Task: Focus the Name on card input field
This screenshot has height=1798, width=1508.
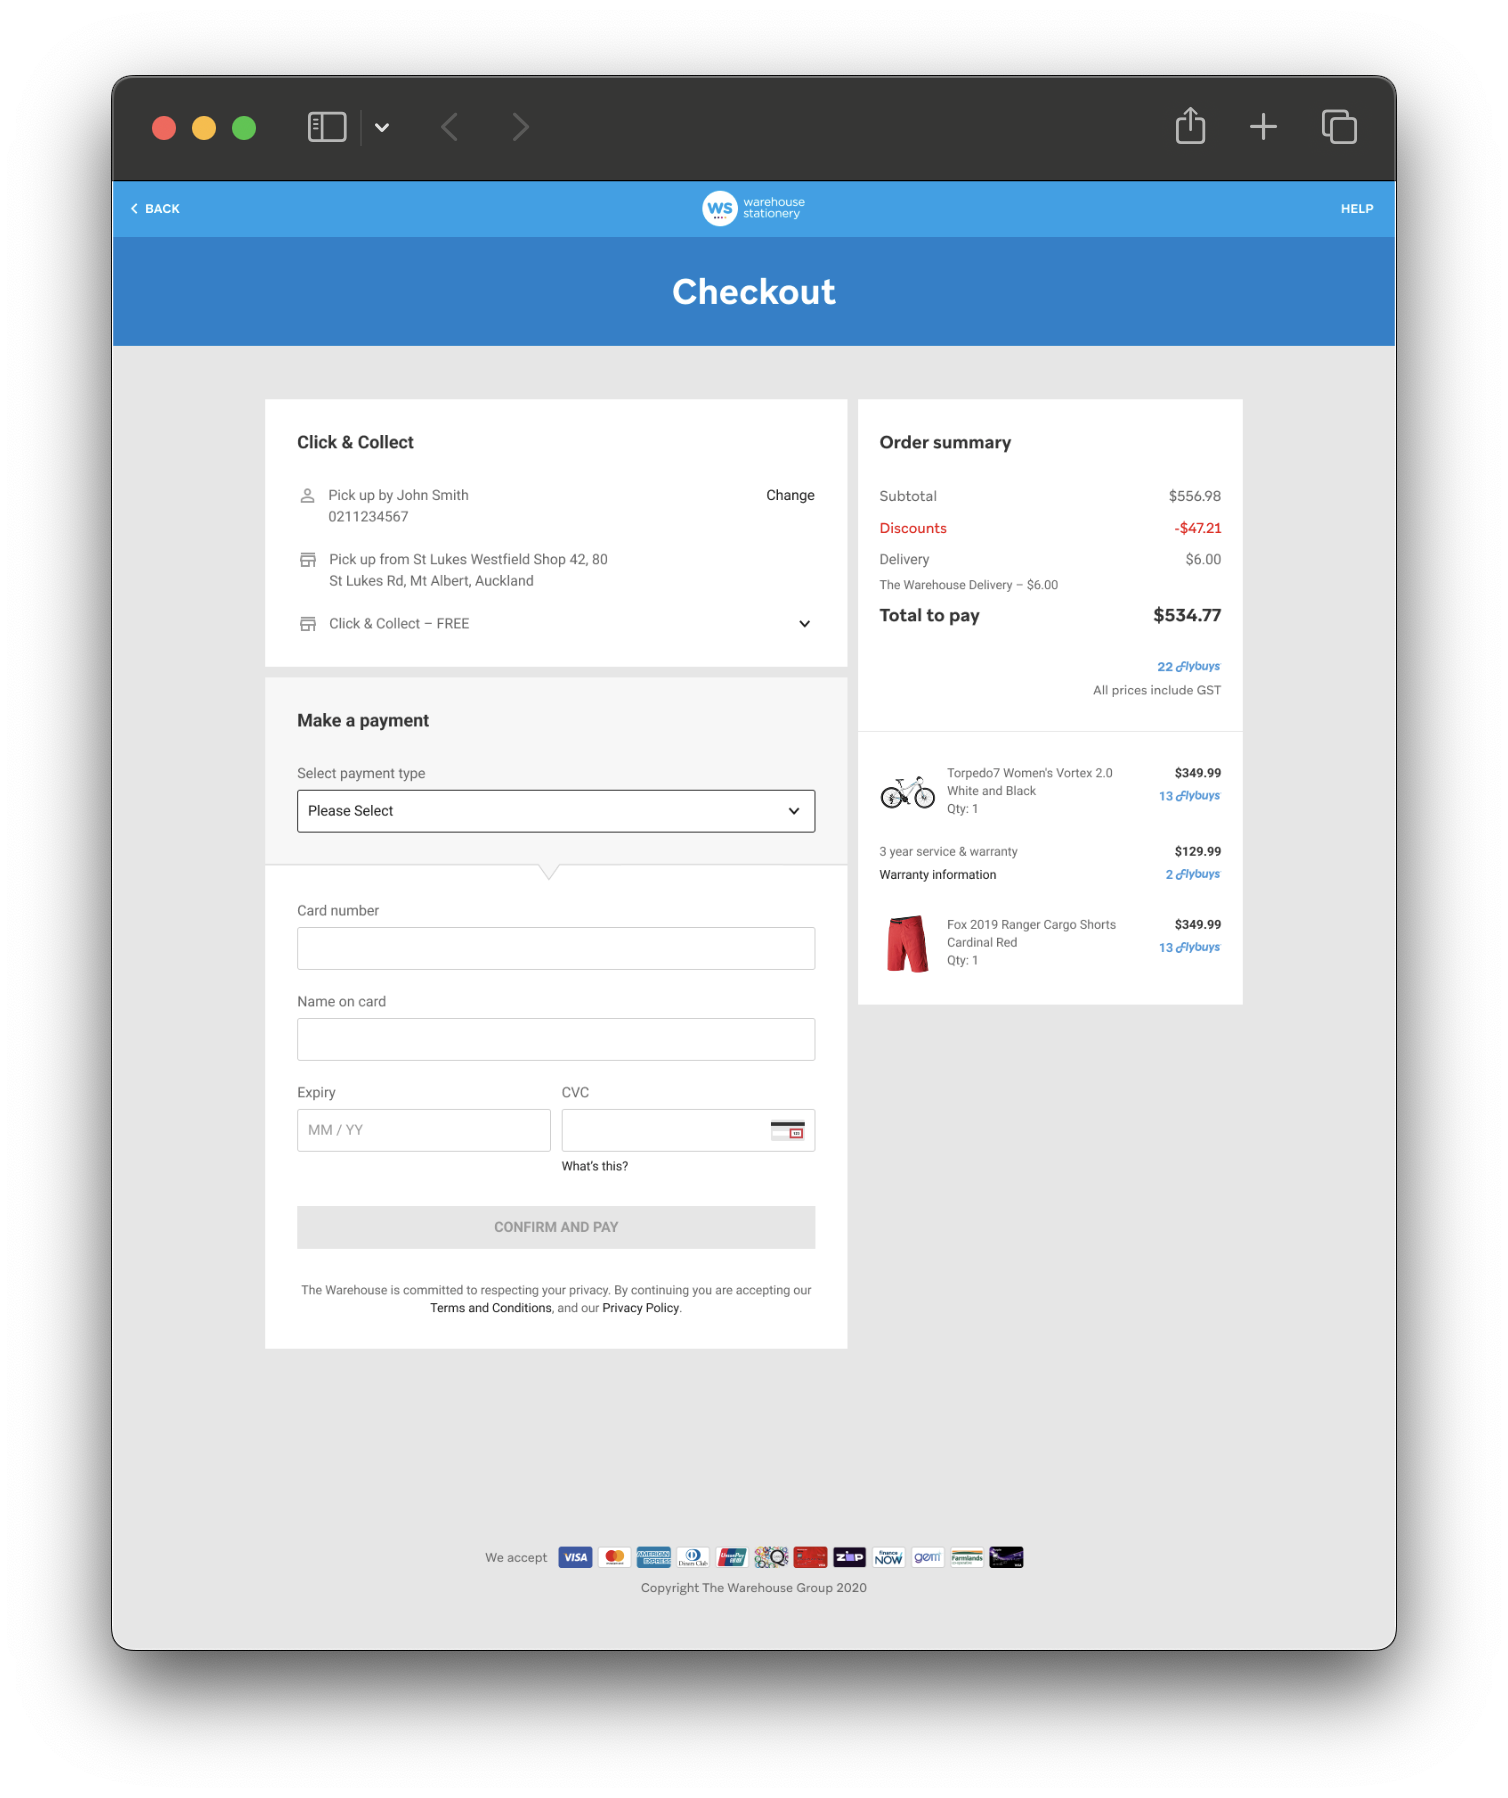Action: [556, 1039]
